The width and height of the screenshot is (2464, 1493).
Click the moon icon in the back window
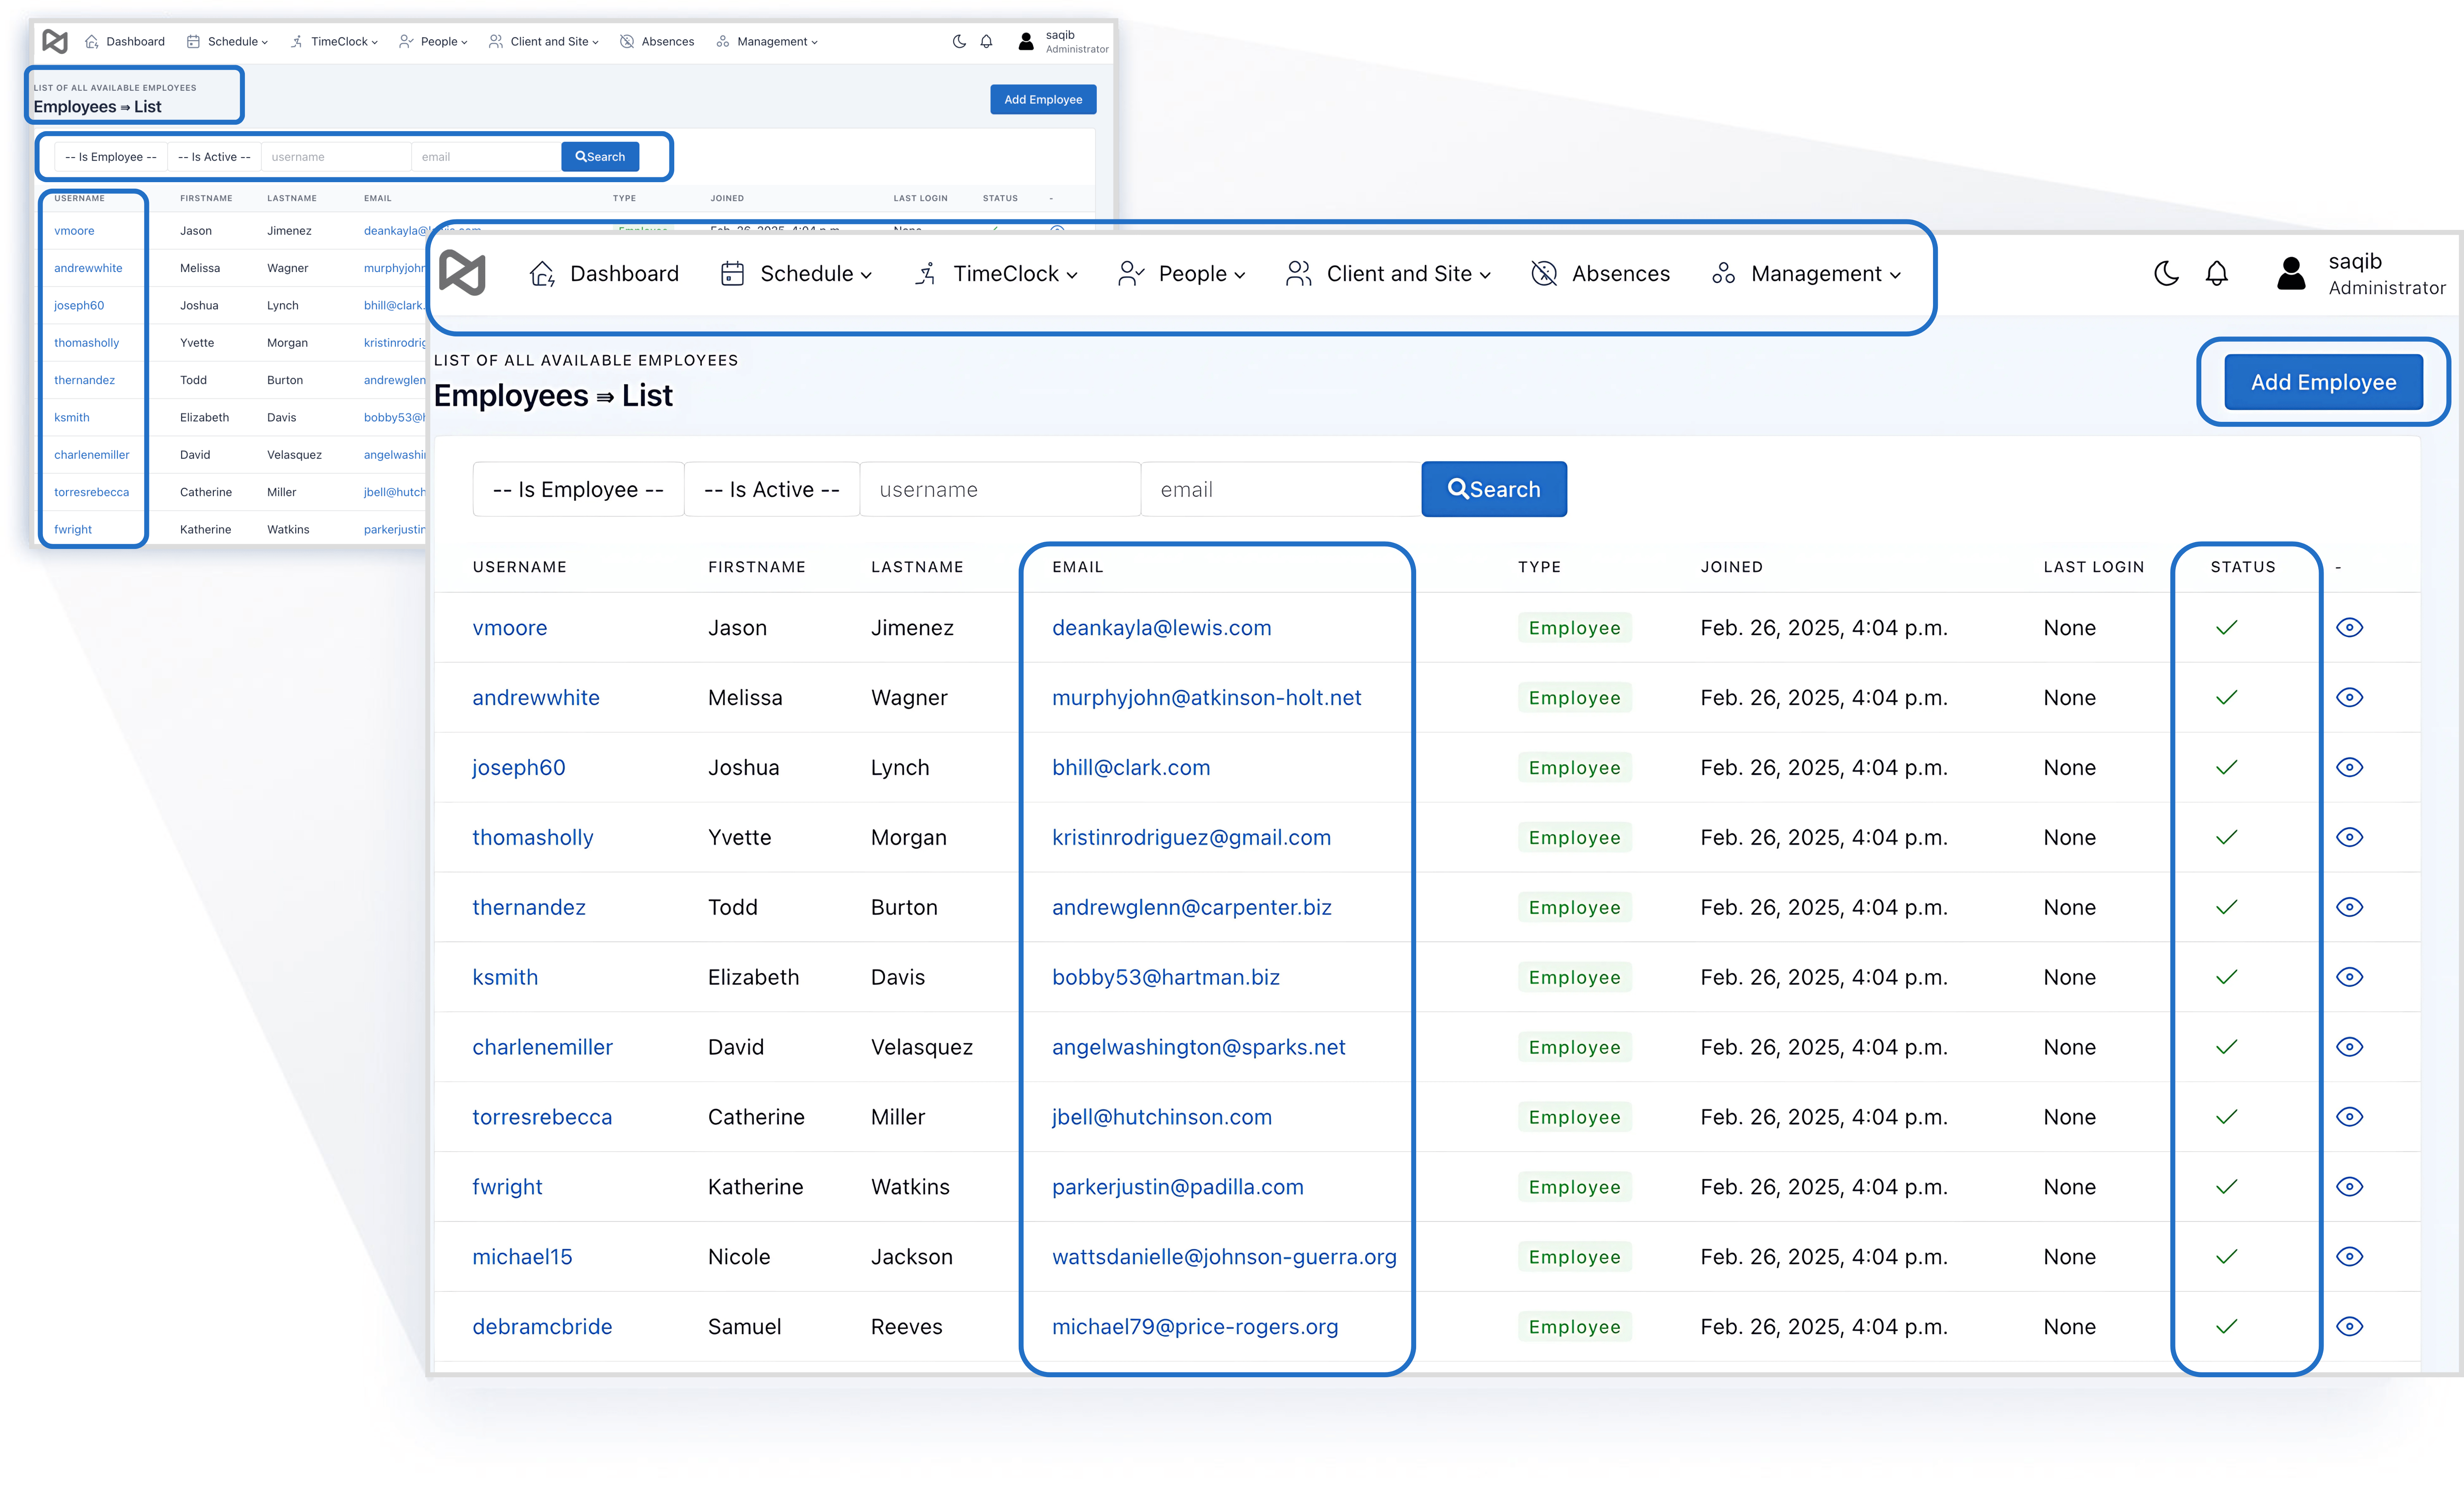point(959,41)
